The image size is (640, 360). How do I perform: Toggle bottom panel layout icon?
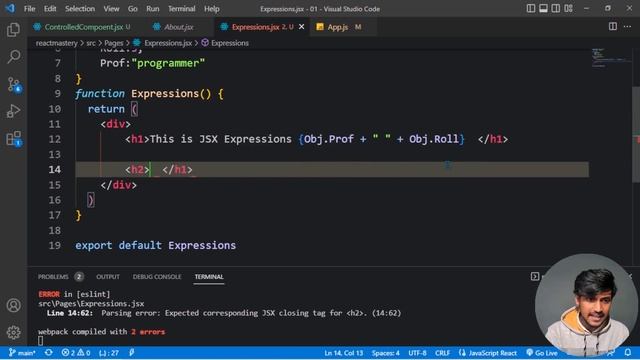coord(543,9)
